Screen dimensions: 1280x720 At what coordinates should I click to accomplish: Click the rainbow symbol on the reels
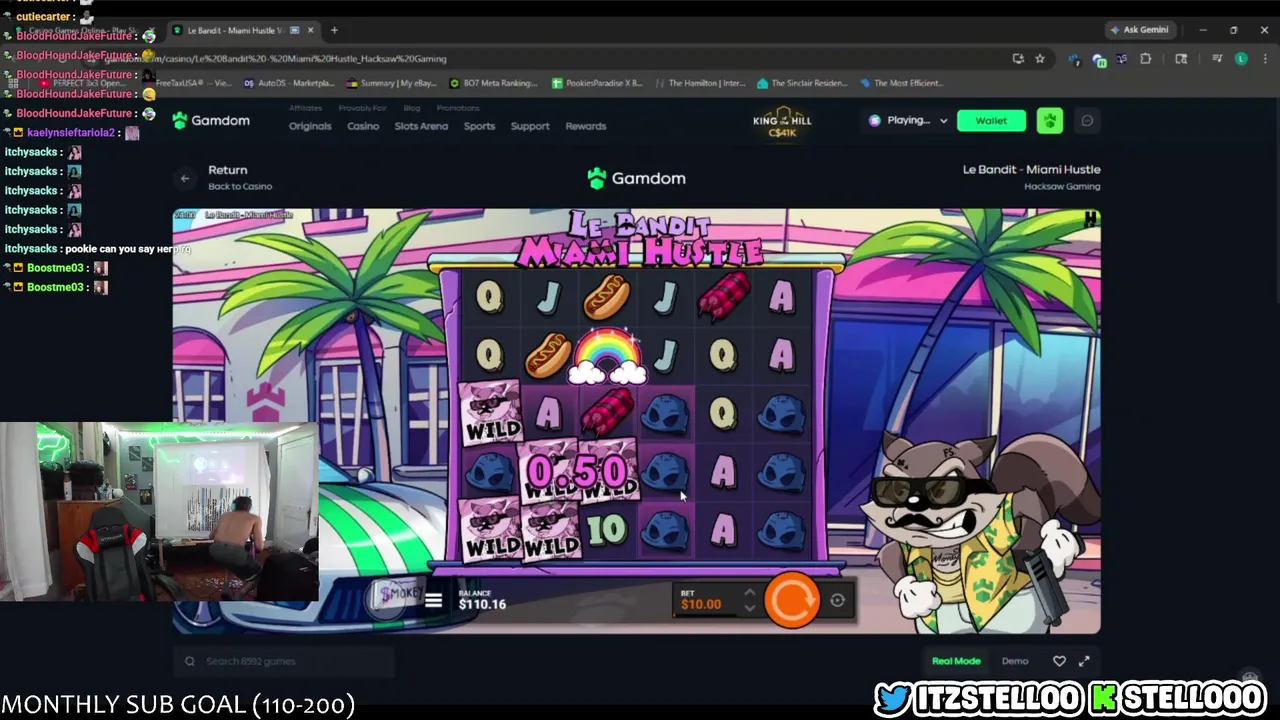(606, 356)
